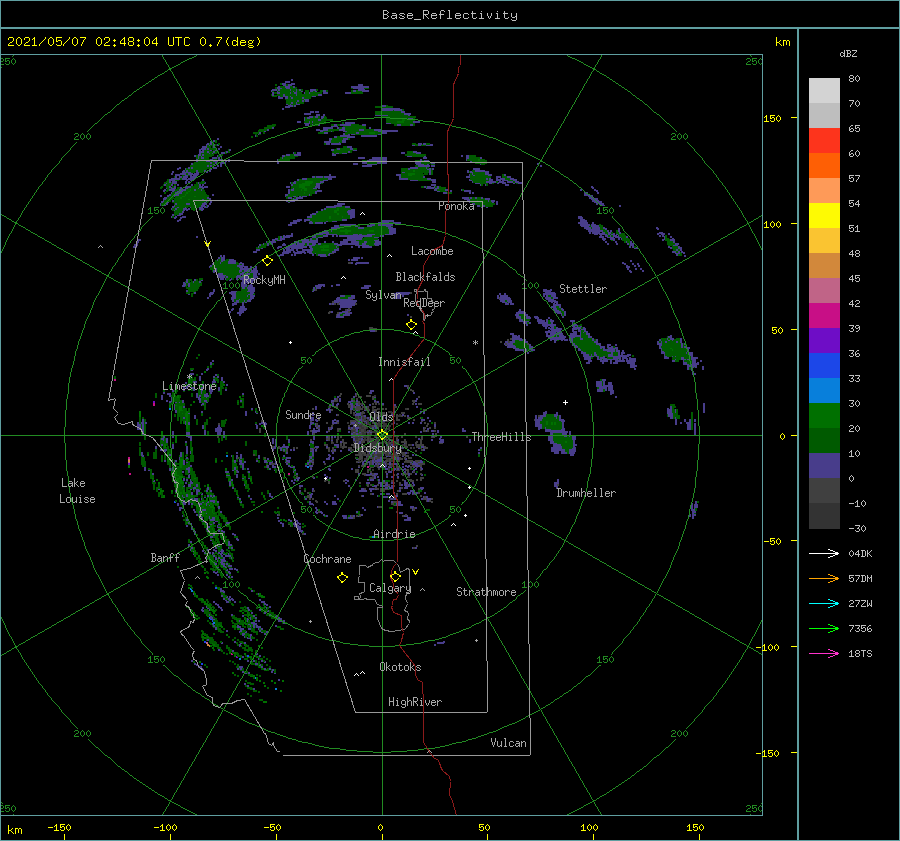Click the -30 dBZ scale value

pyautogui.click(x=857, y=528)
